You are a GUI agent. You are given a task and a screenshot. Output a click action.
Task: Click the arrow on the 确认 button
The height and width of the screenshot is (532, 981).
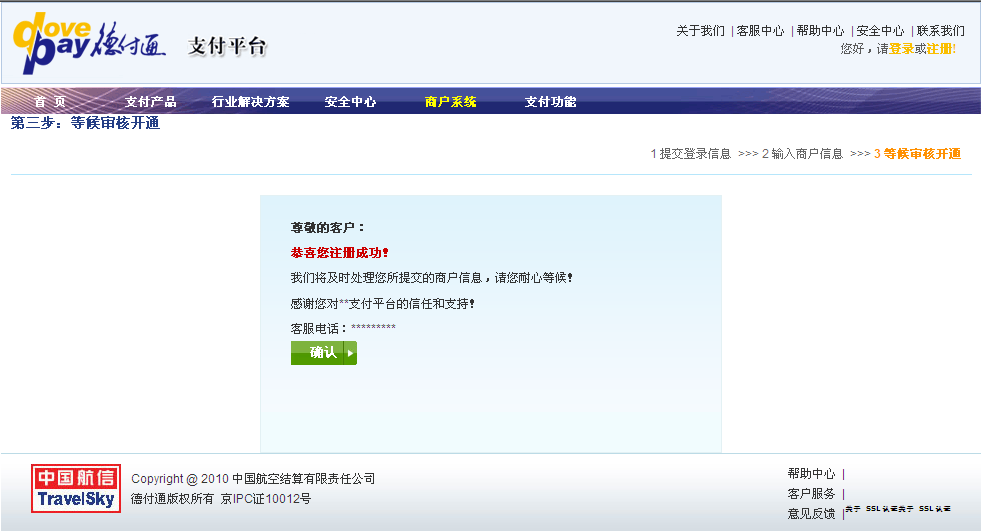click(350, 353)
